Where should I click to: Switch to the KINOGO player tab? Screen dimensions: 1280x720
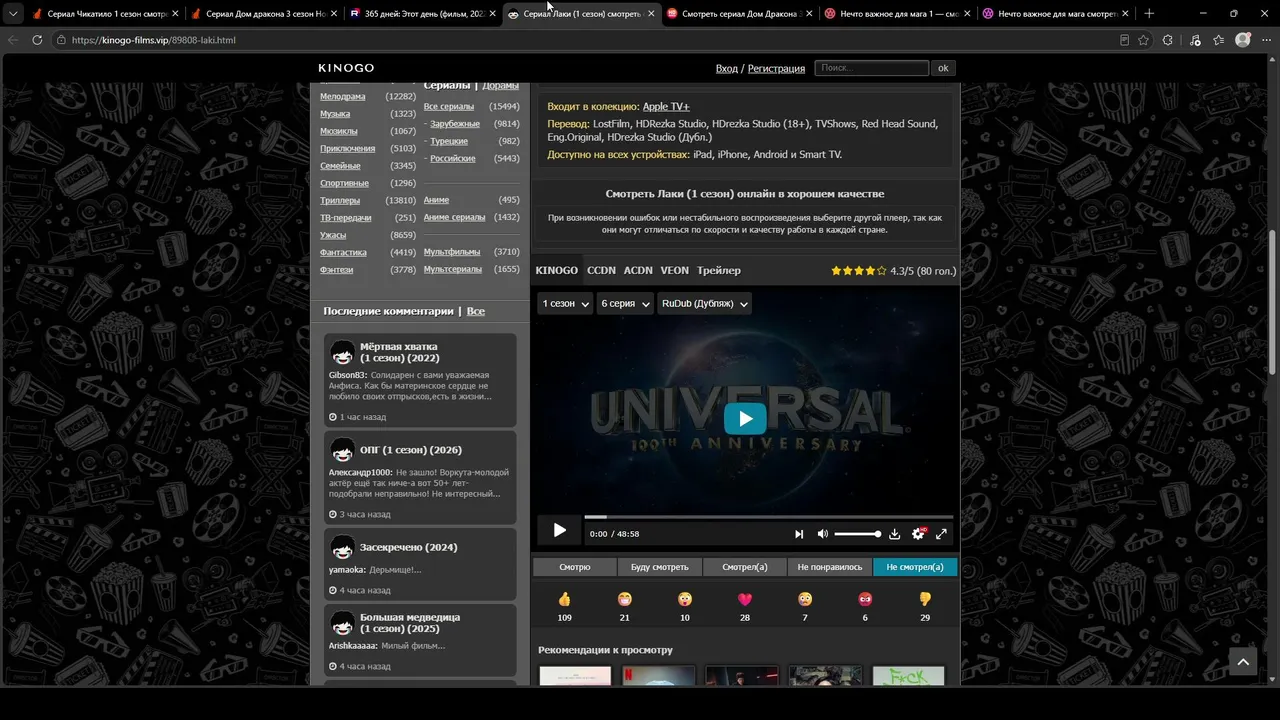556,271
